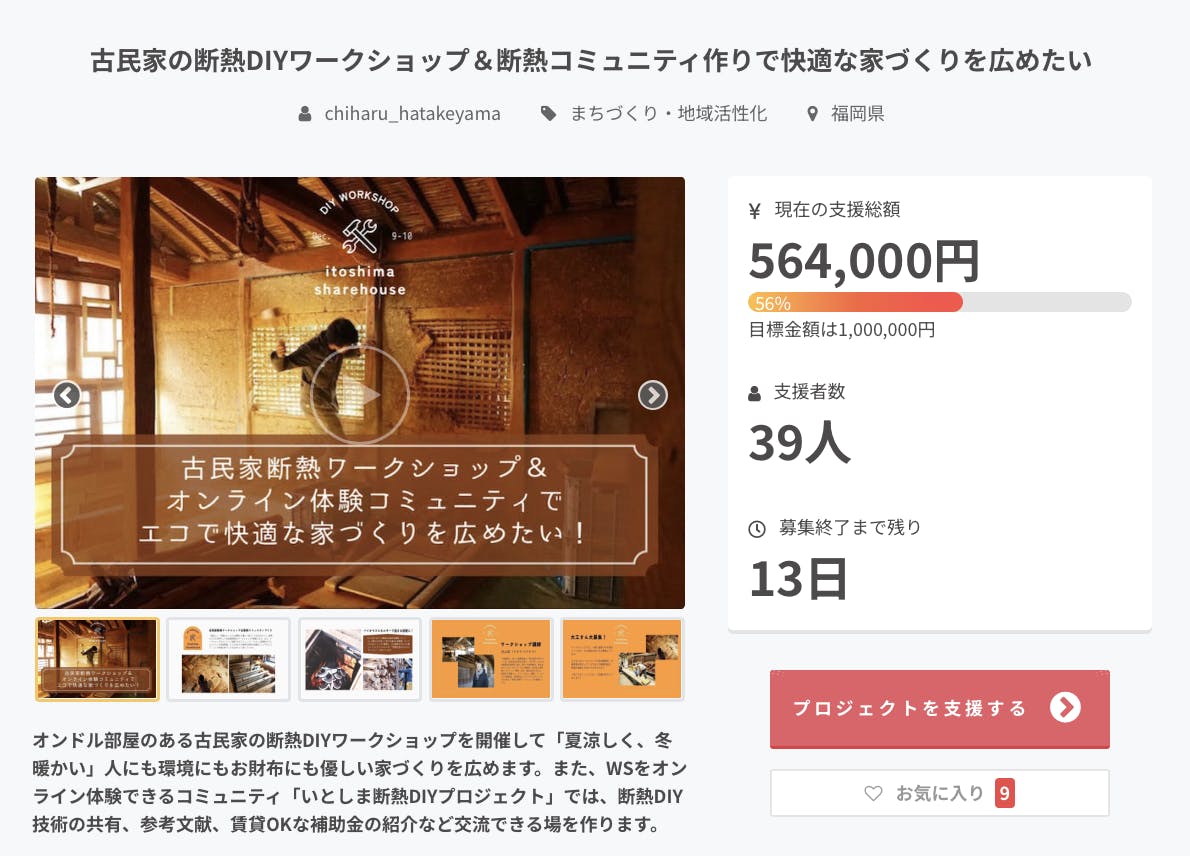Click the tag icon beside まちづくり・地域活性化
The image size is (1190, 856).
(x=548, y=114)
